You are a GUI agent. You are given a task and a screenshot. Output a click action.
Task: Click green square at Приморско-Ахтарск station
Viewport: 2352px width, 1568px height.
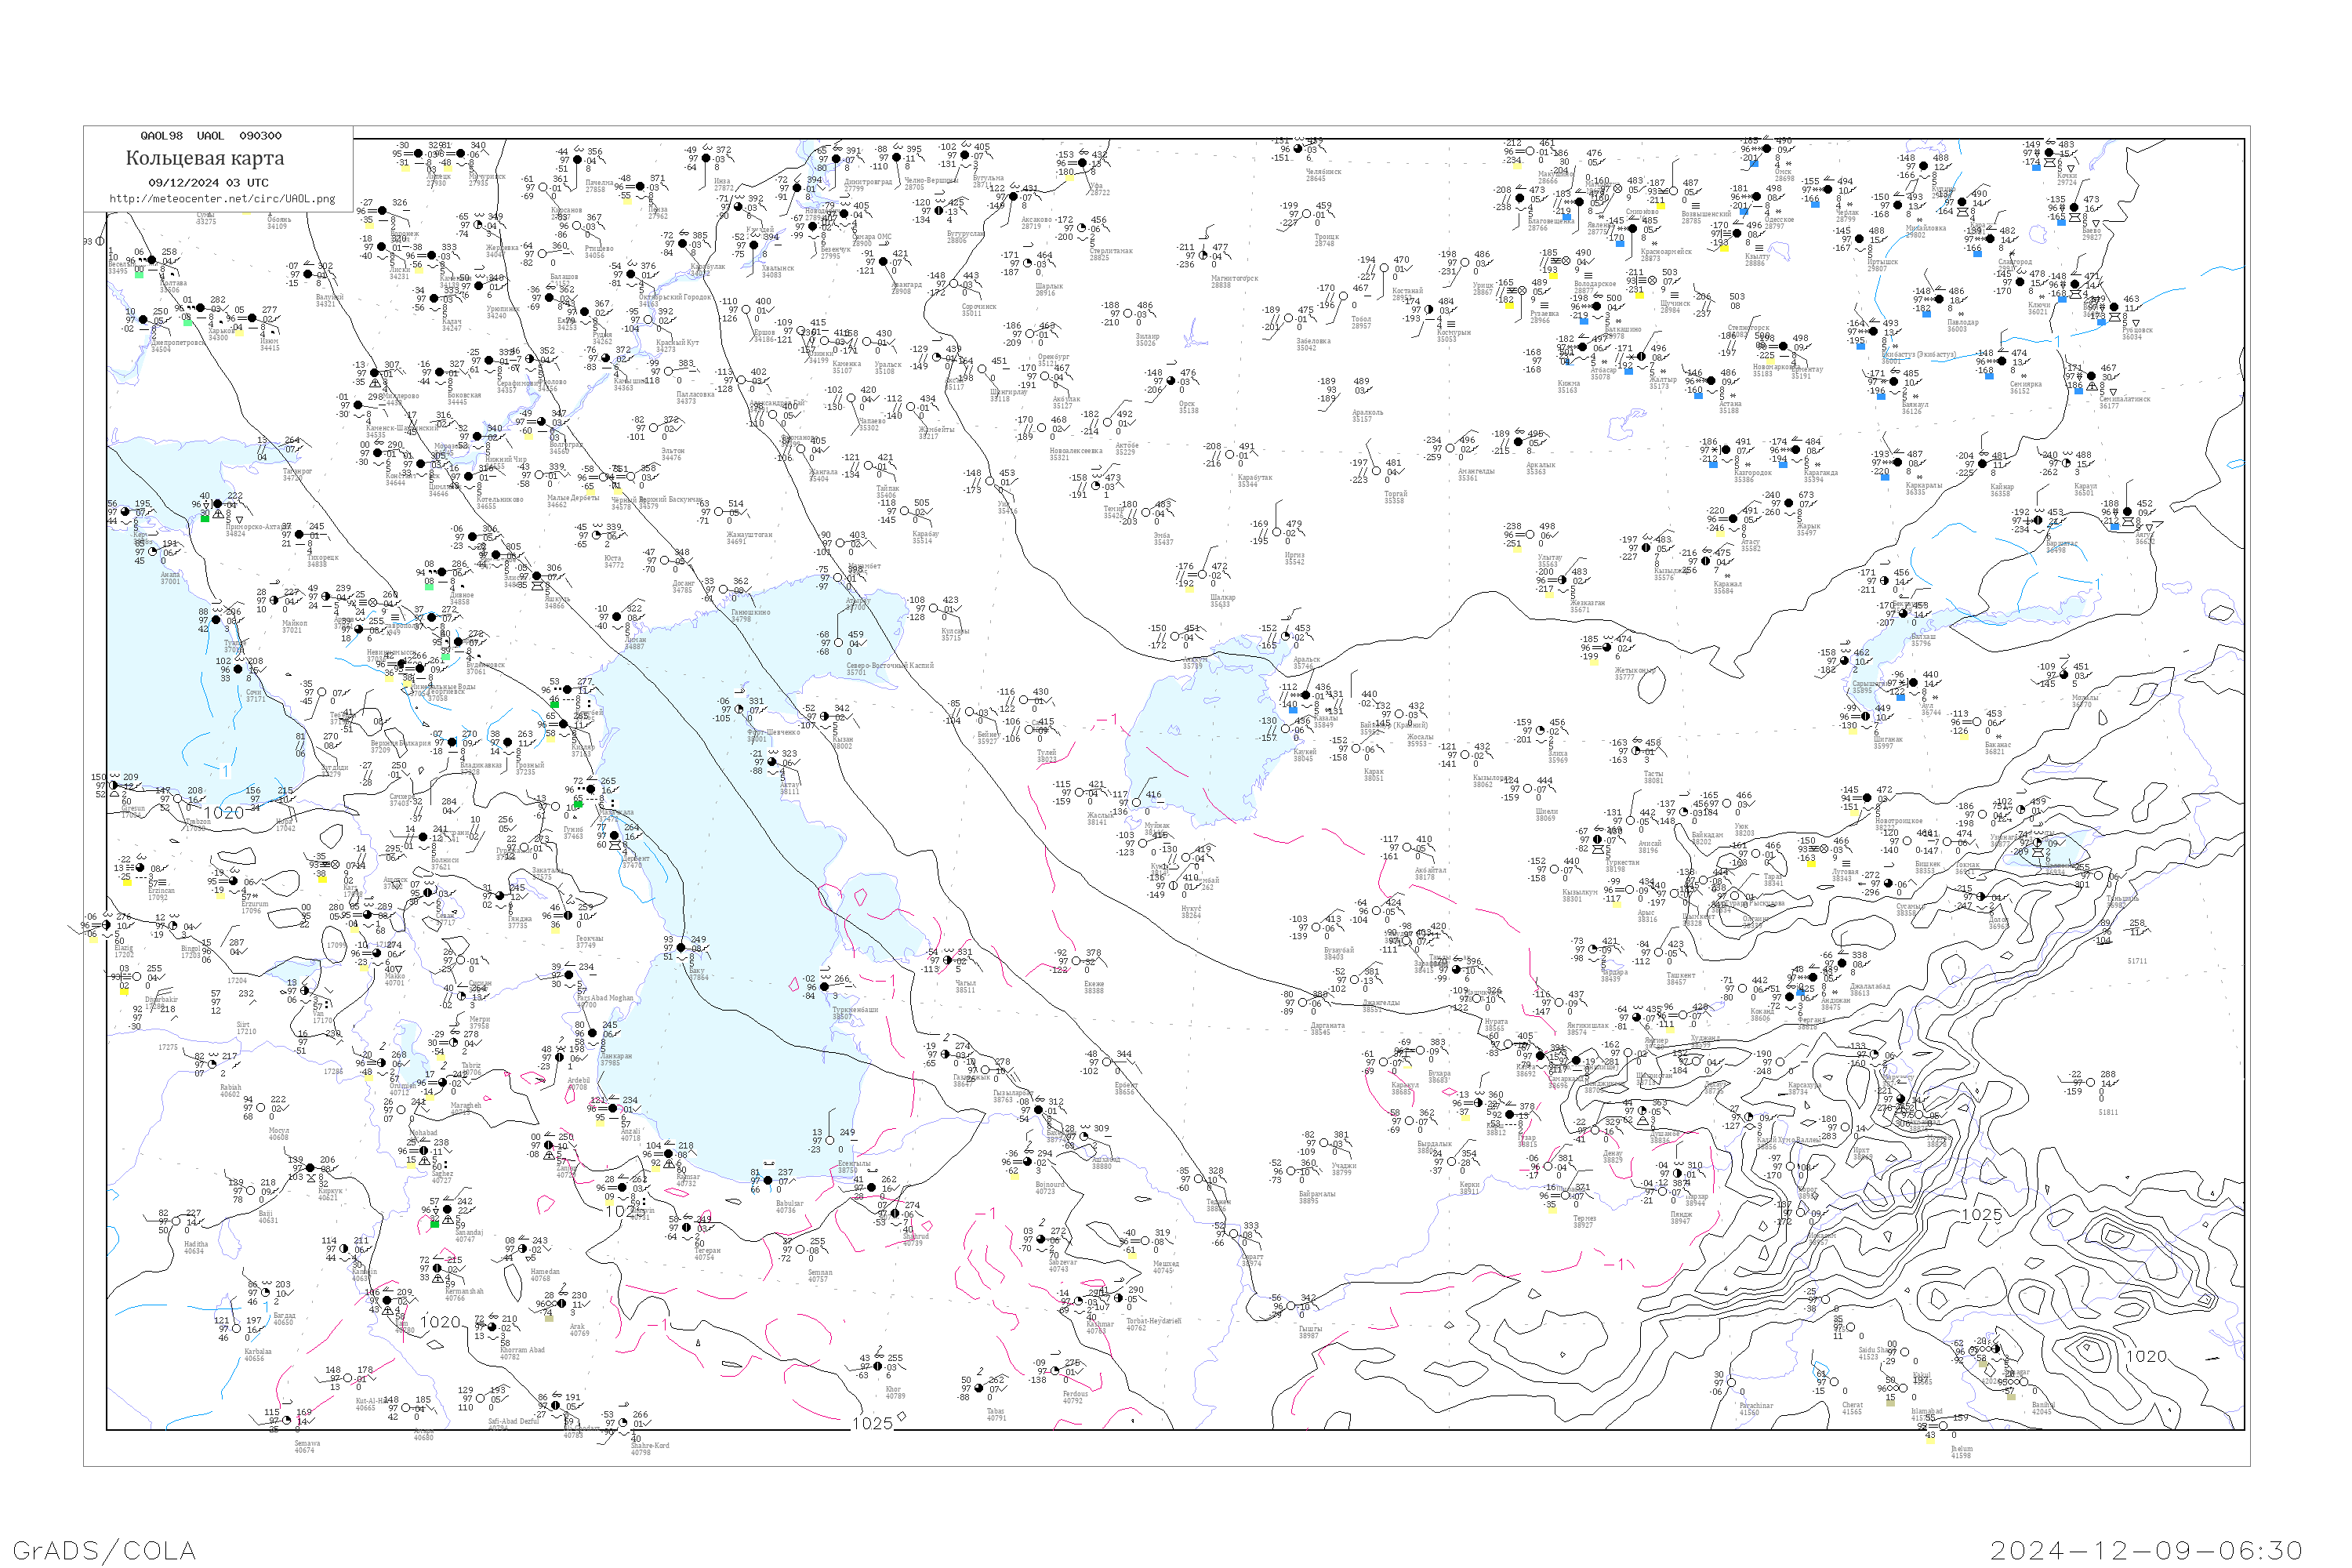point(205,518)
